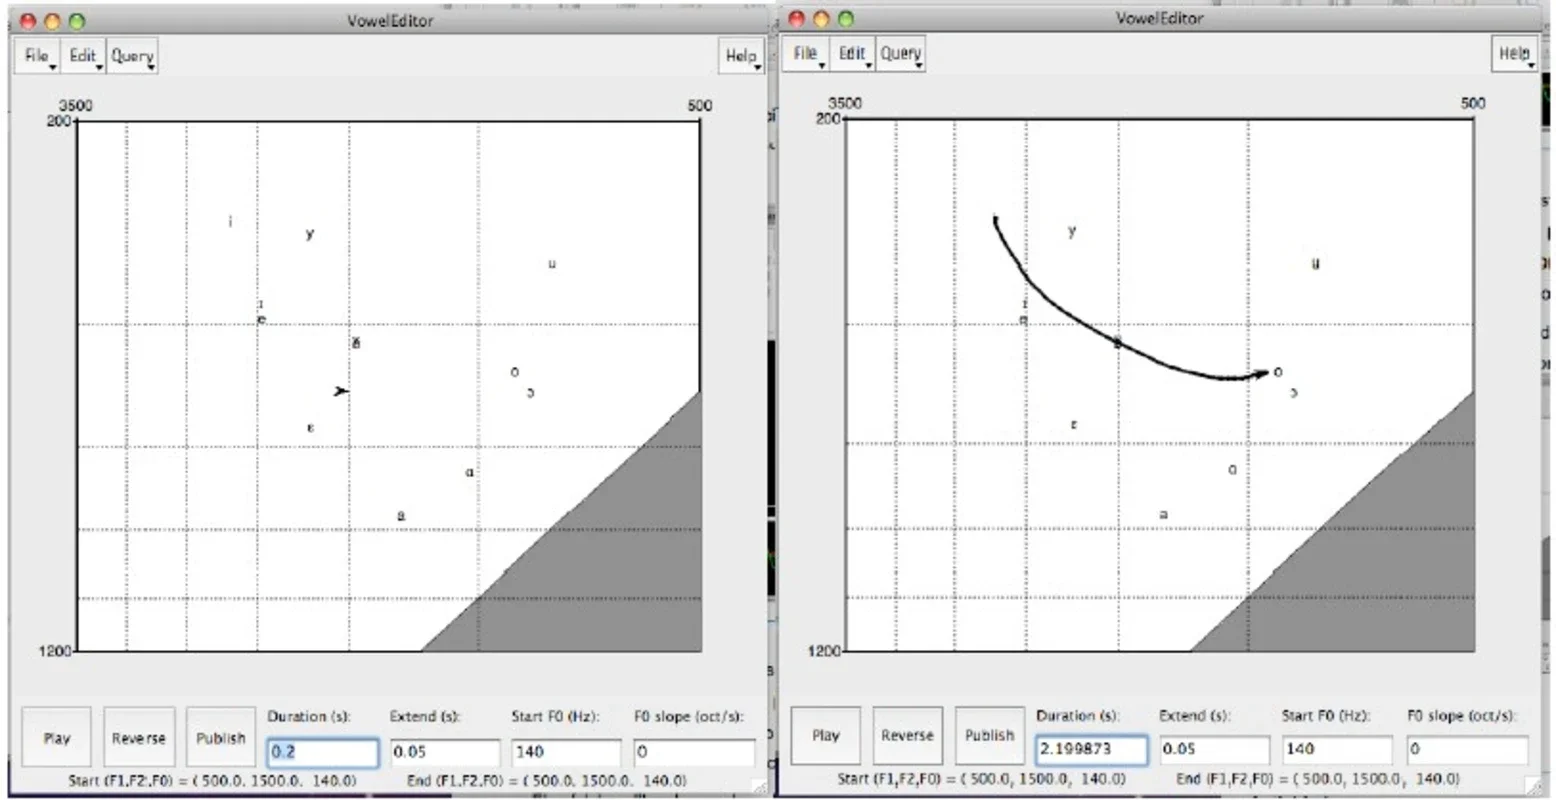Open File menu in right VowelEditor window
Screen dimensions: 1556x800
tap(806, 54)
